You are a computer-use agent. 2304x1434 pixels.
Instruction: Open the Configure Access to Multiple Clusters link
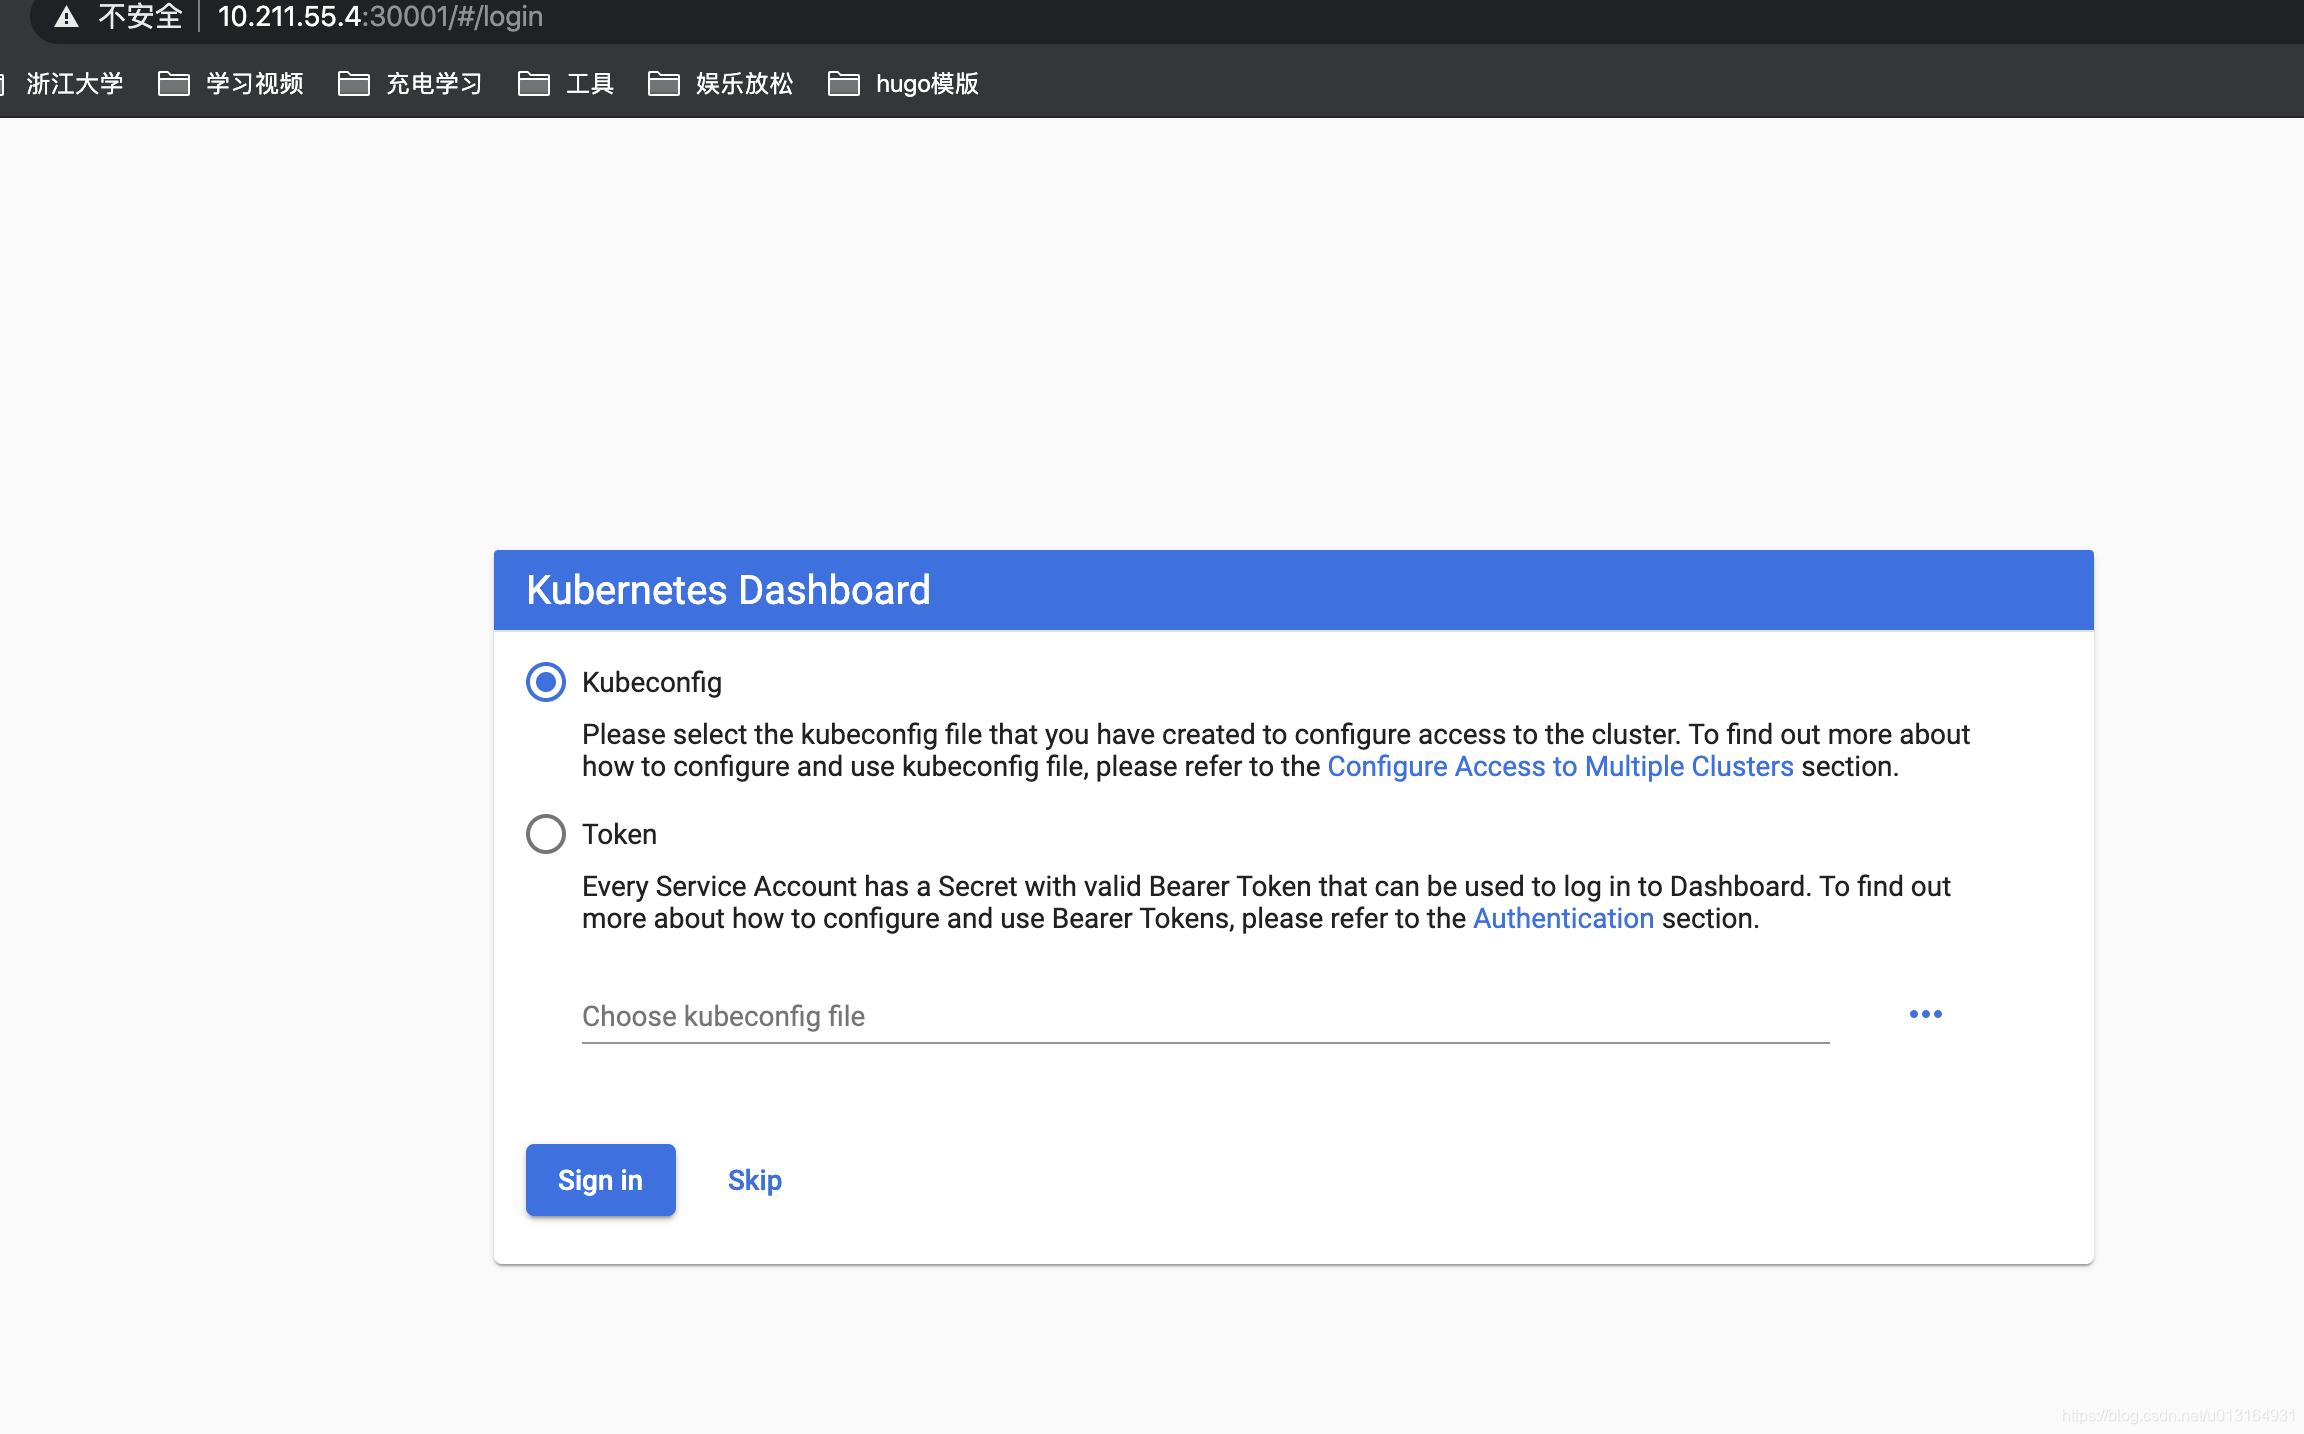[x=1559, y=766]
